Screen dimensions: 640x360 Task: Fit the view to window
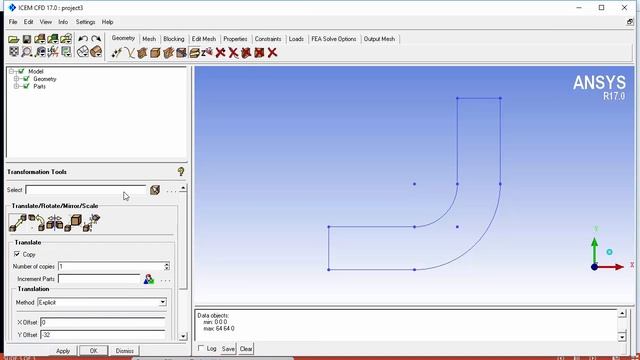[x=13, y=52]
